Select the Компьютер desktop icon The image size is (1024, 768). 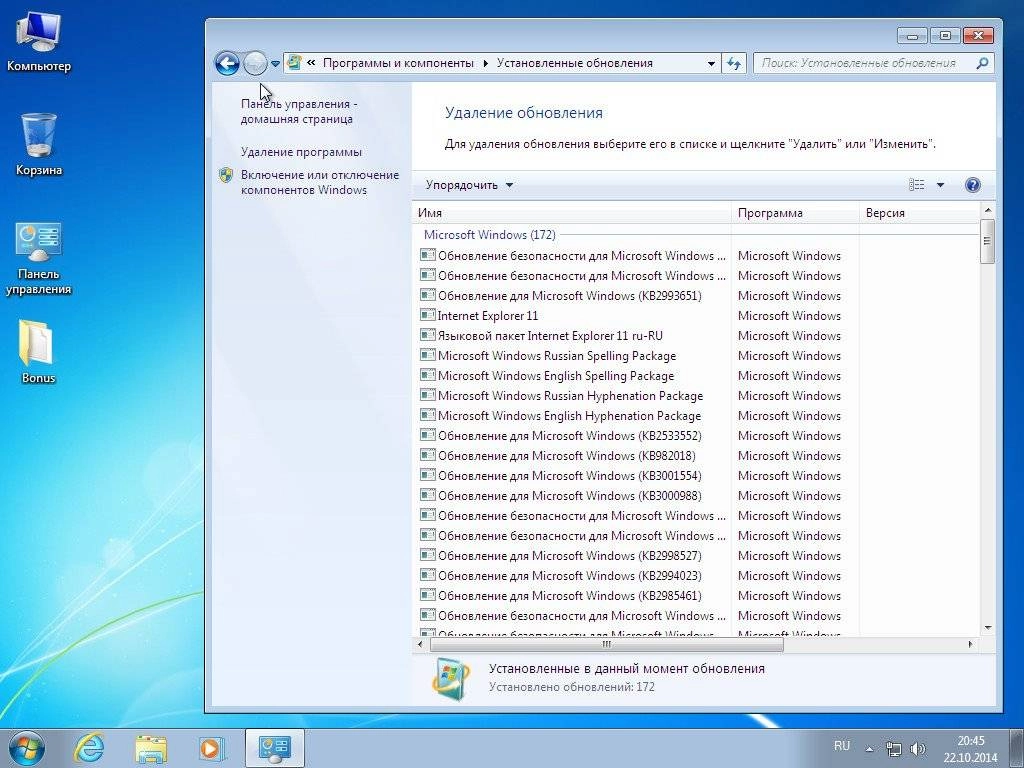click(39, 42)
